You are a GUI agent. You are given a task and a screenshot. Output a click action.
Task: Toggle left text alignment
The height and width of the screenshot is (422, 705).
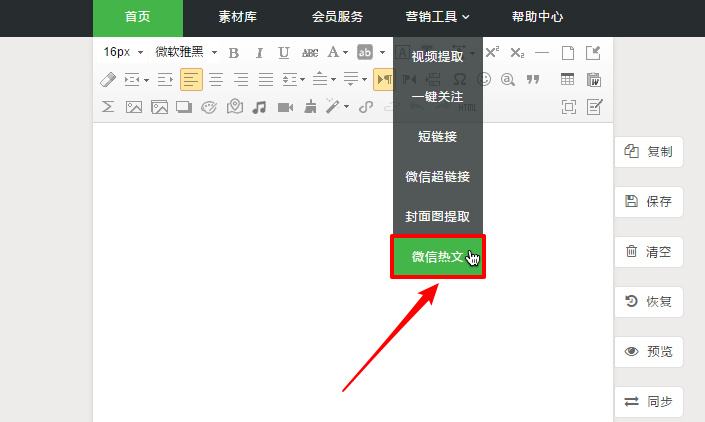pyautogui.click(x=191, y=80)
